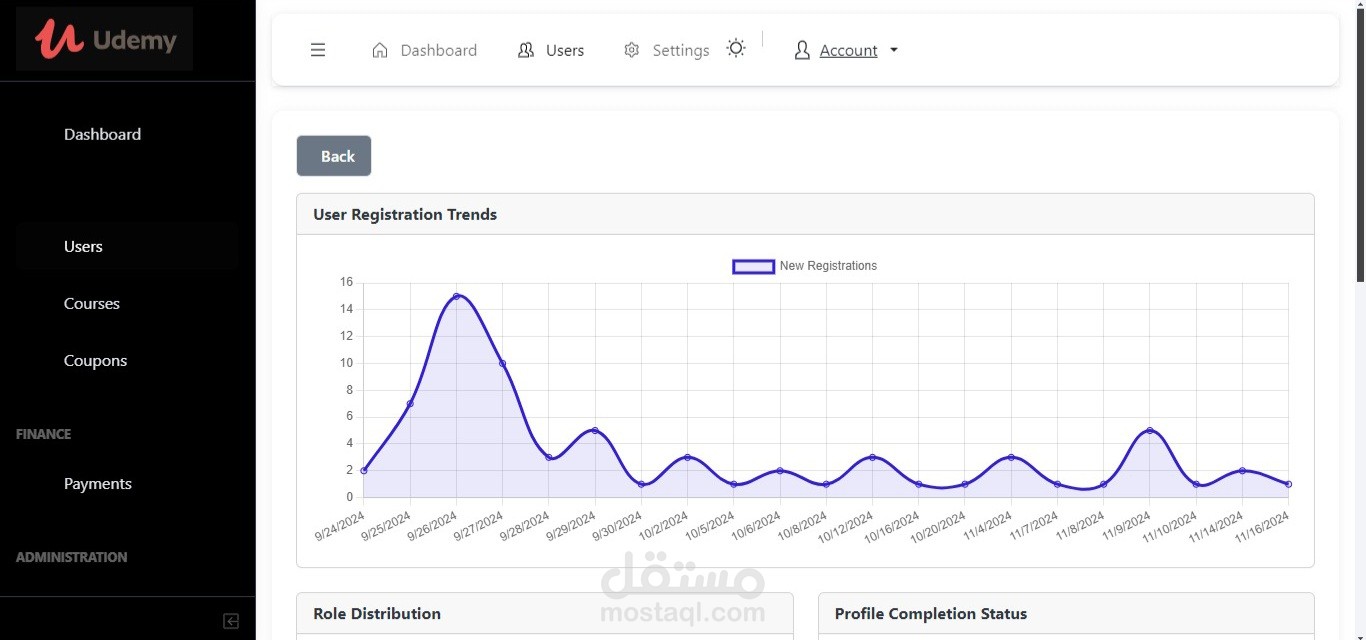Toggle New Registrations legend series
This screenshot has width=1366, height=640.
pos(754,266)
